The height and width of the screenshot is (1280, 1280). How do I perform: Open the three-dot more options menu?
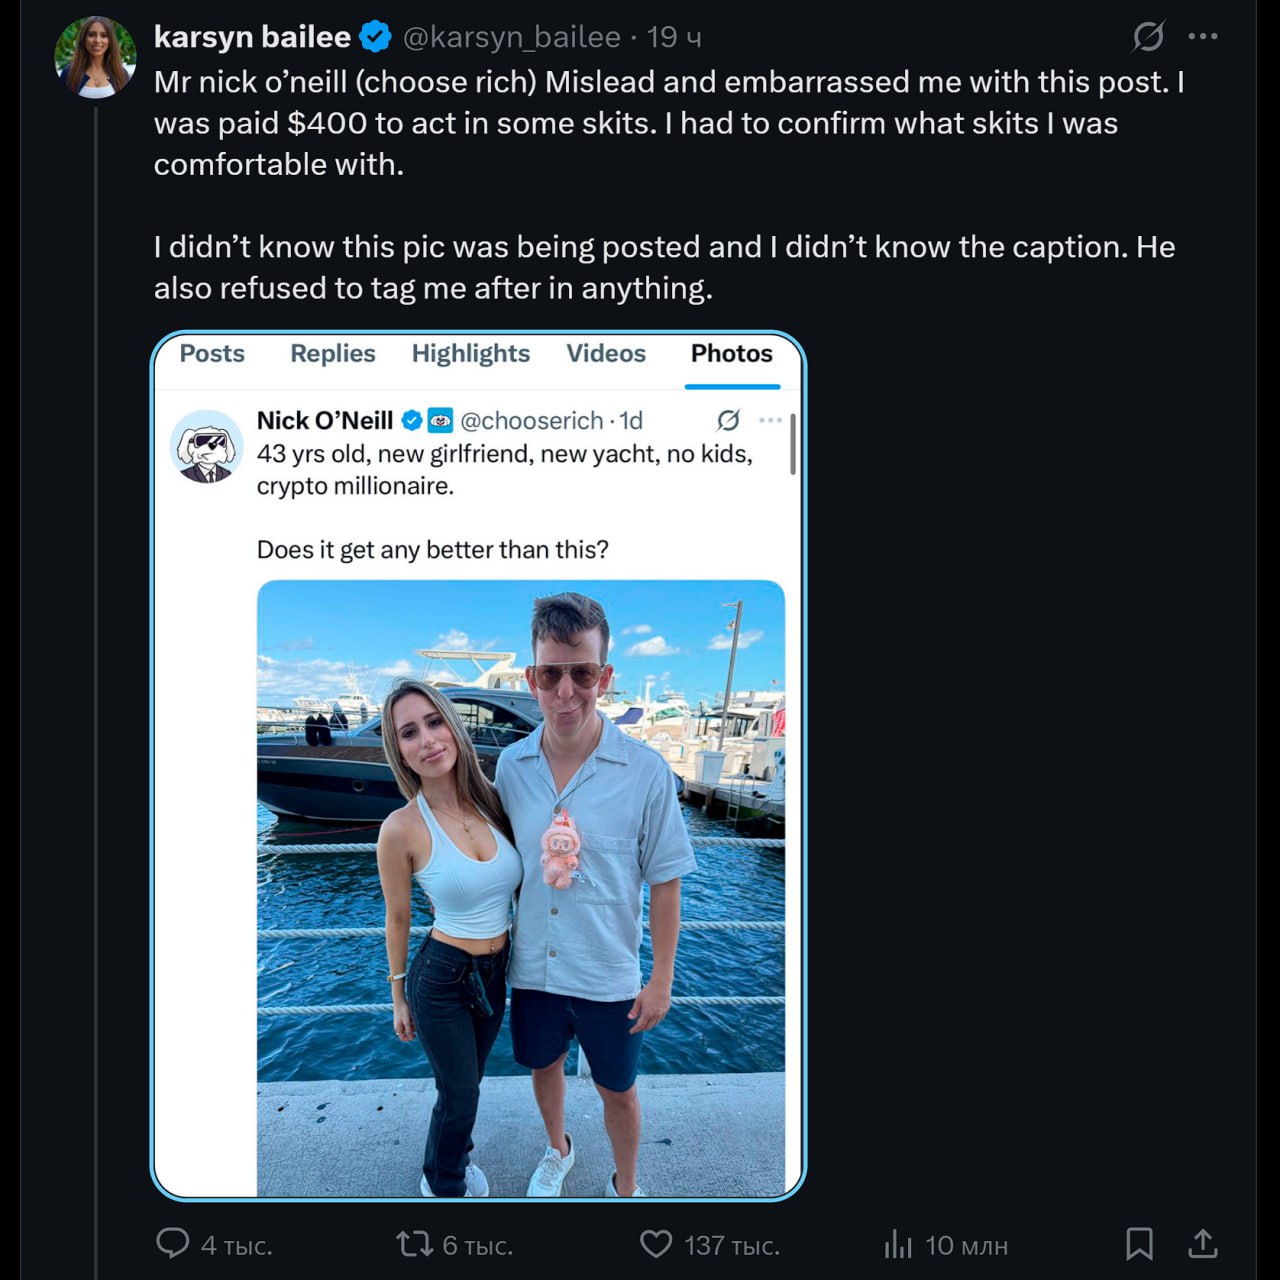point(1202,37)
